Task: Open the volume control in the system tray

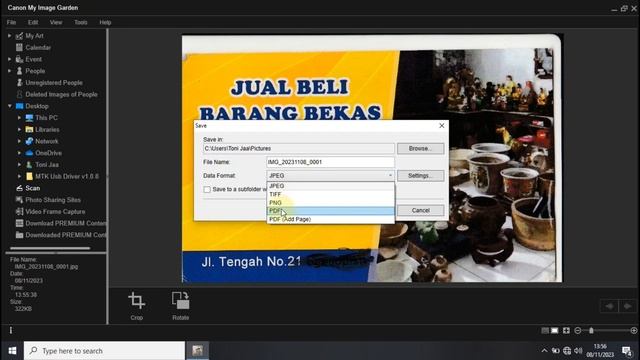Action: click(x=578, y=351)
